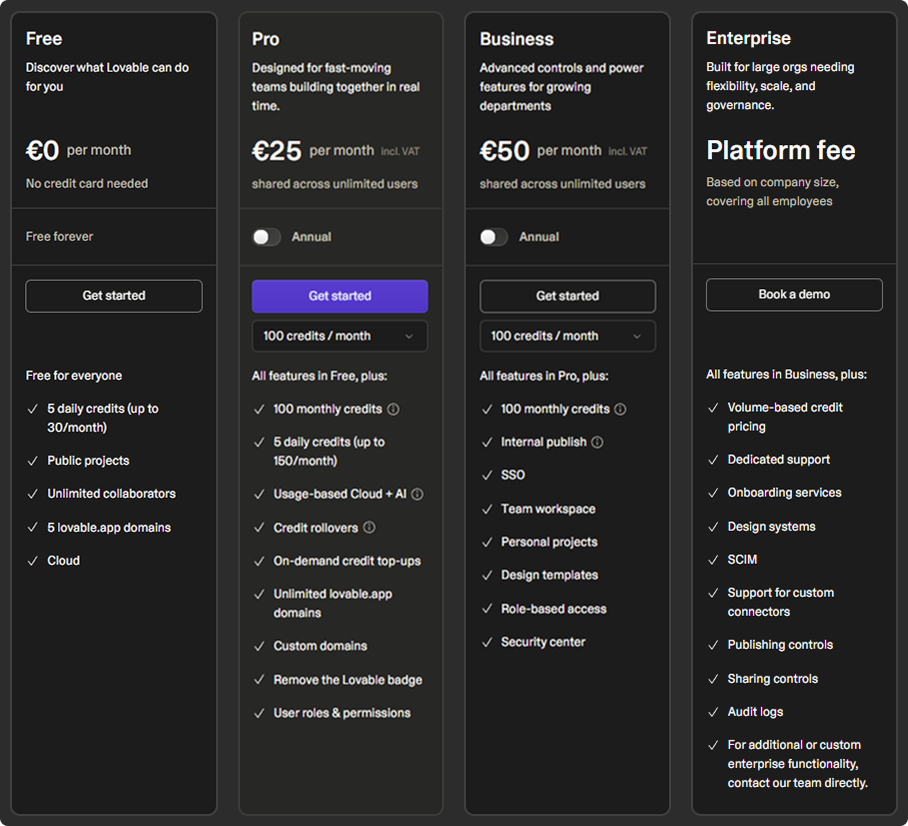This screenshot has width=908, height=826.
Task: Click info icon beside Internal publish
Action: tap(597, 443)
